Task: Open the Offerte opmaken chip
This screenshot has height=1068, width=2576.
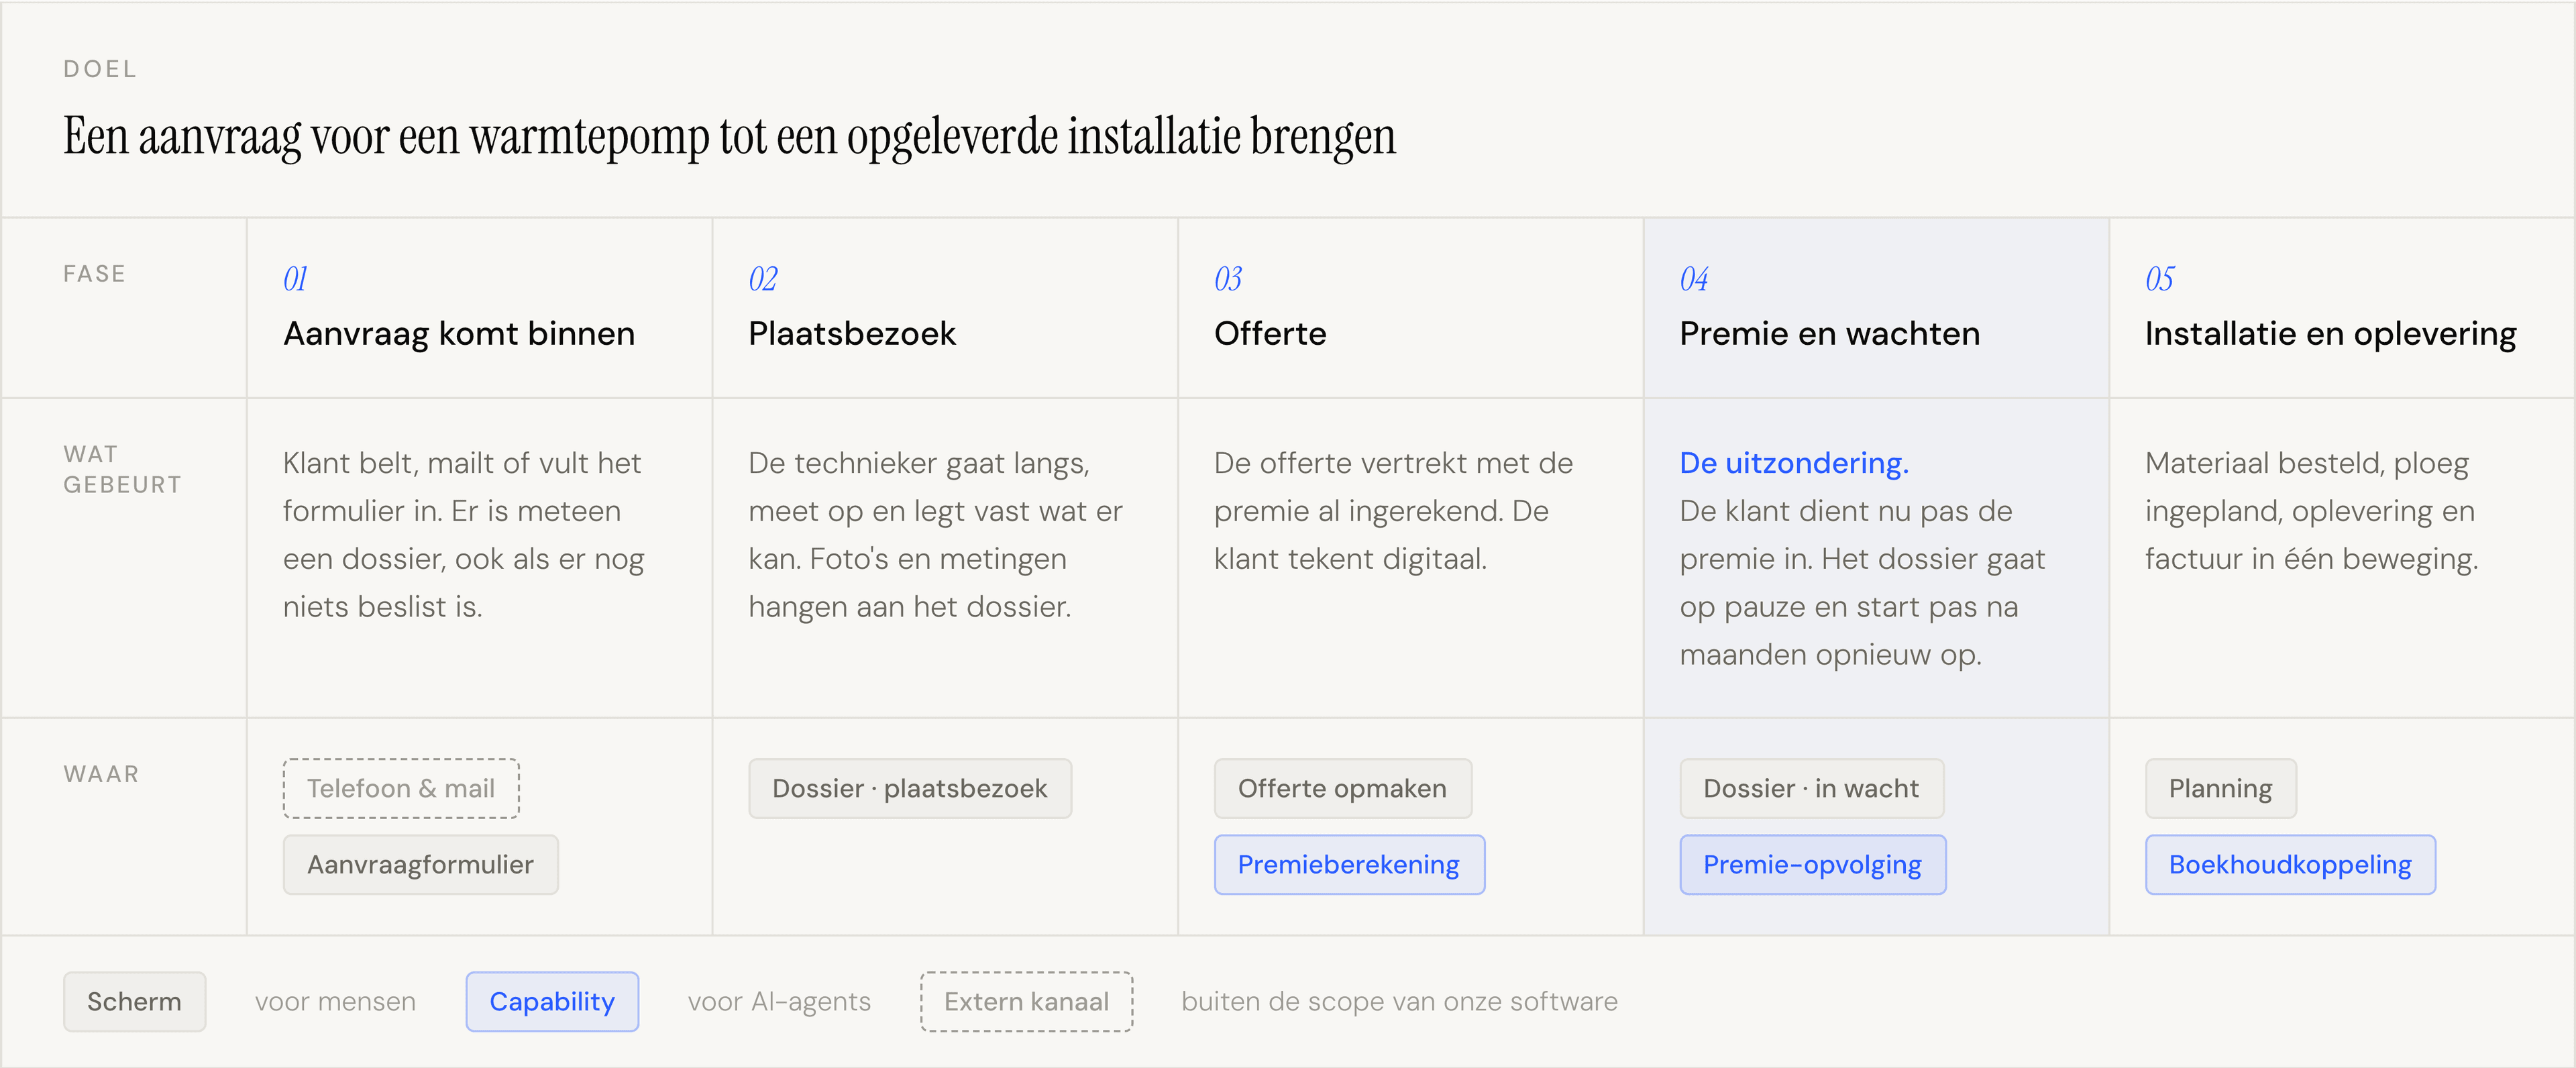Action: (1342, 788)
